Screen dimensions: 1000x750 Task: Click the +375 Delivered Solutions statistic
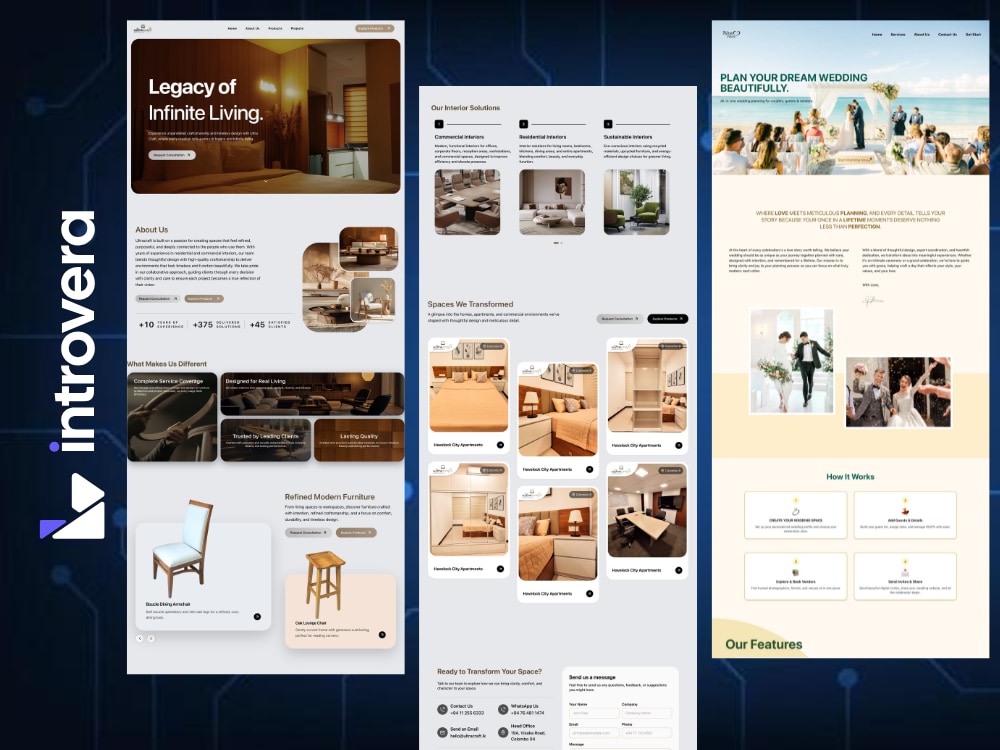click(216, 325)
